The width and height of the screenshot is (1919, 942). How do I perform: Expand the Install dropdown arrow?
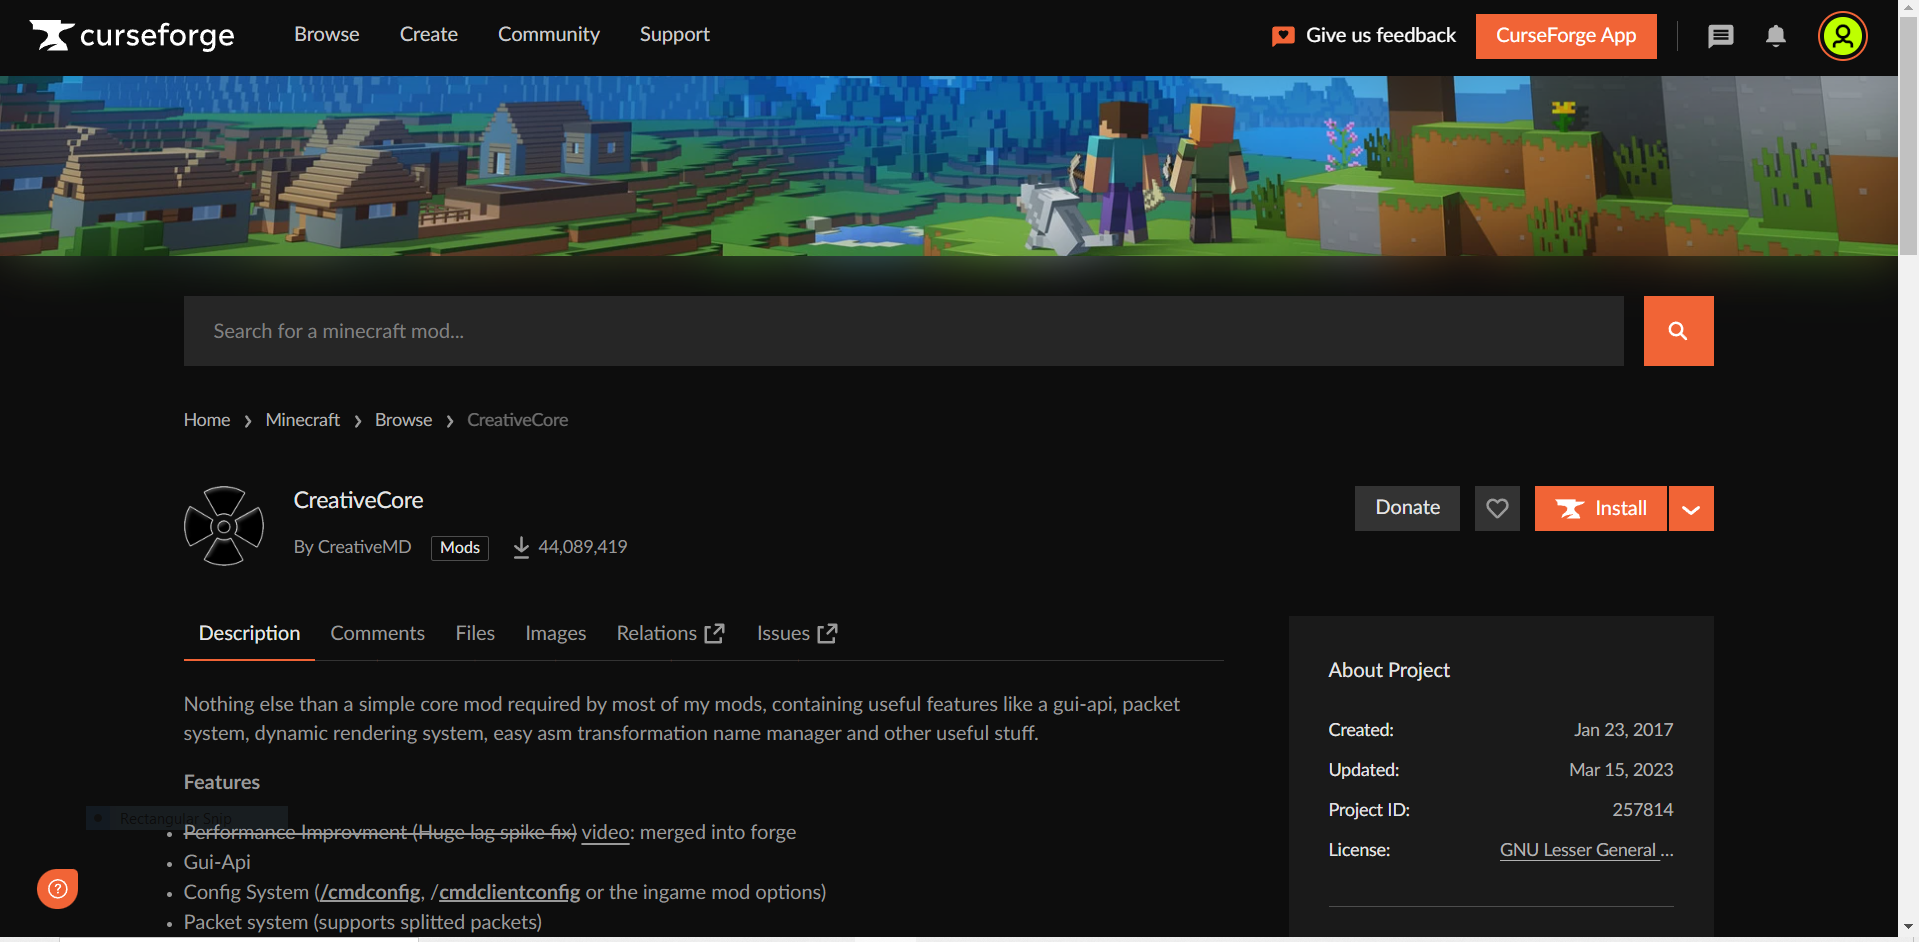(x=1690, y=509)
